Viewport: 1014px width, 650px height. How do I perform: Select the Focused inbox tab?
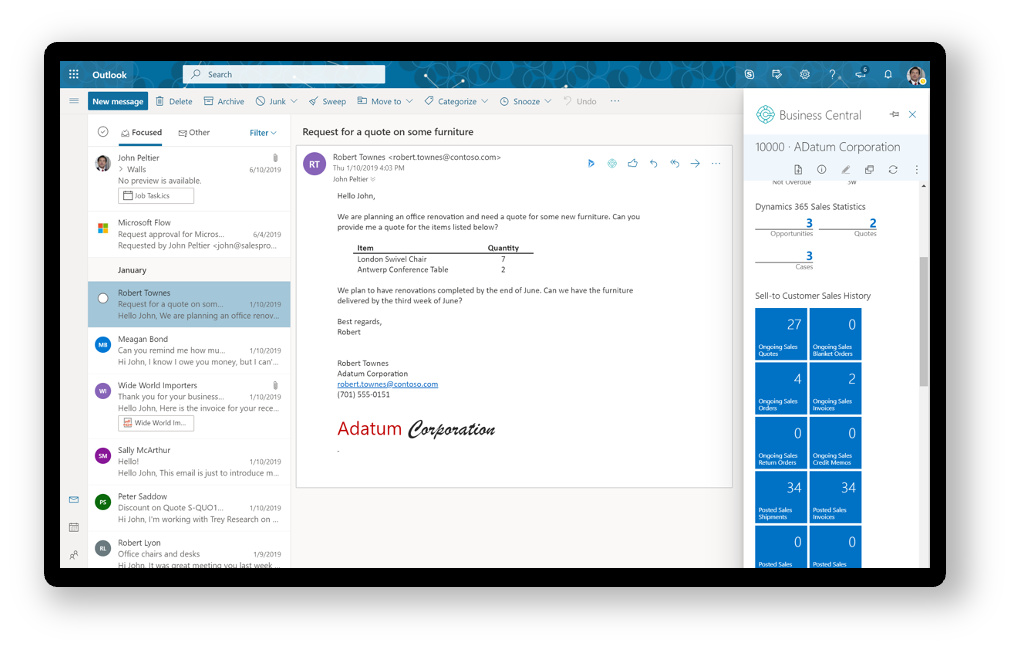pos(141,132)
